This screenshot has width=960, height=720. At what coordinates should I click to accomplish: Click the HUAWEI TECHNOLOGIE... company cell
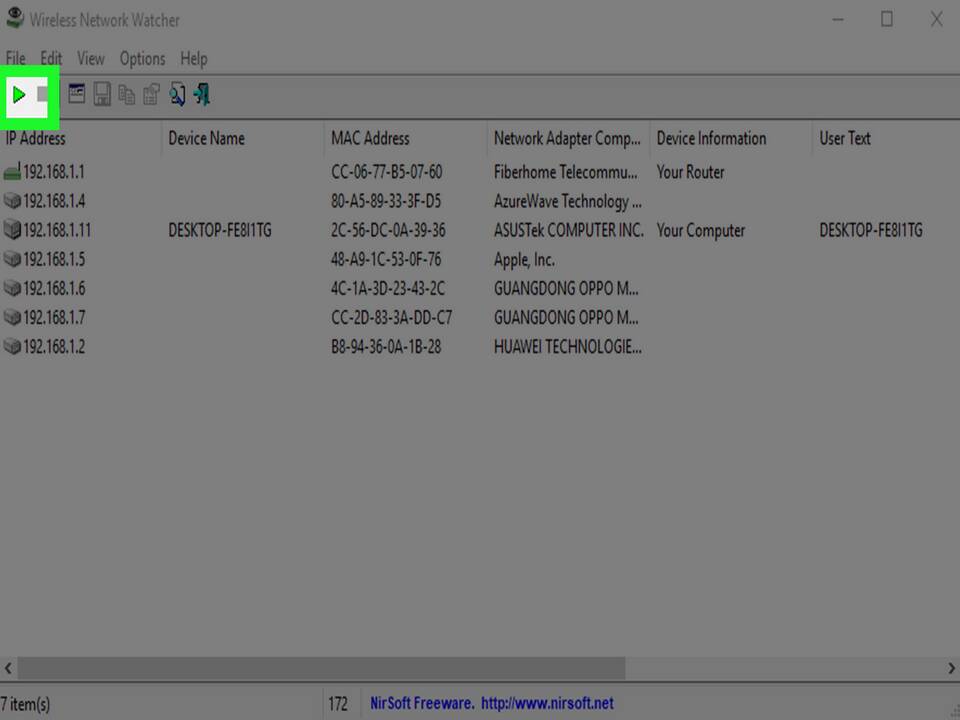coord(568,347)
